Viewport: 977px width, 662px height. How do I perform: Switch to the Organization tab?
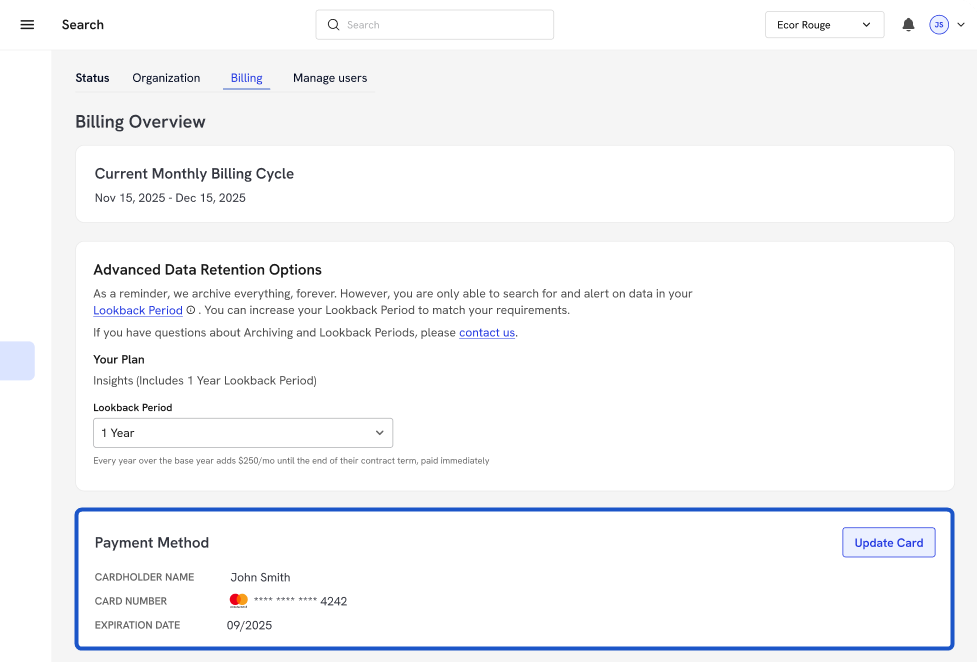166,78
